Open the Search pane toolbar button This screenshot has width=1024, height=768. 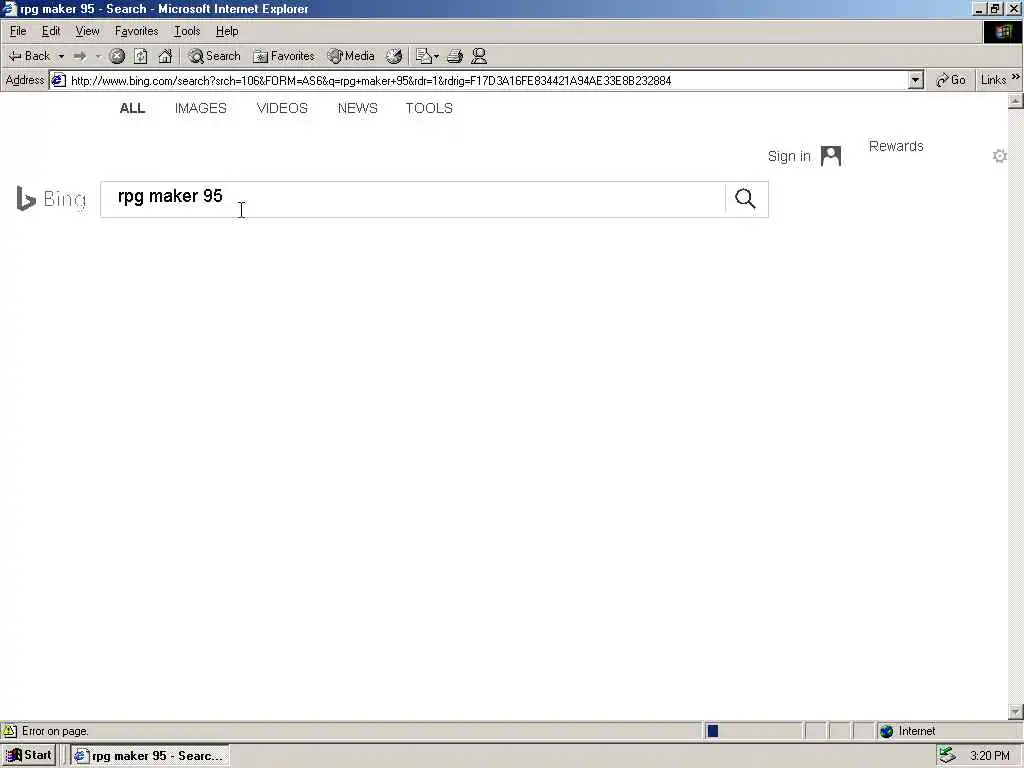(x=214, y=56)
